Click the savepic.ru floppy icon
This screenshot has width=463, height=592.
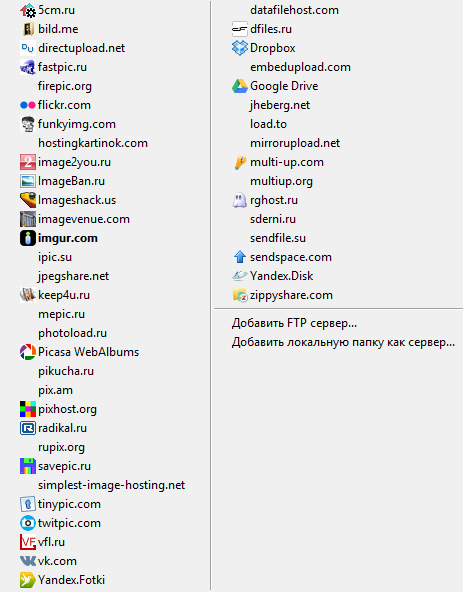[x=28, y=466]
